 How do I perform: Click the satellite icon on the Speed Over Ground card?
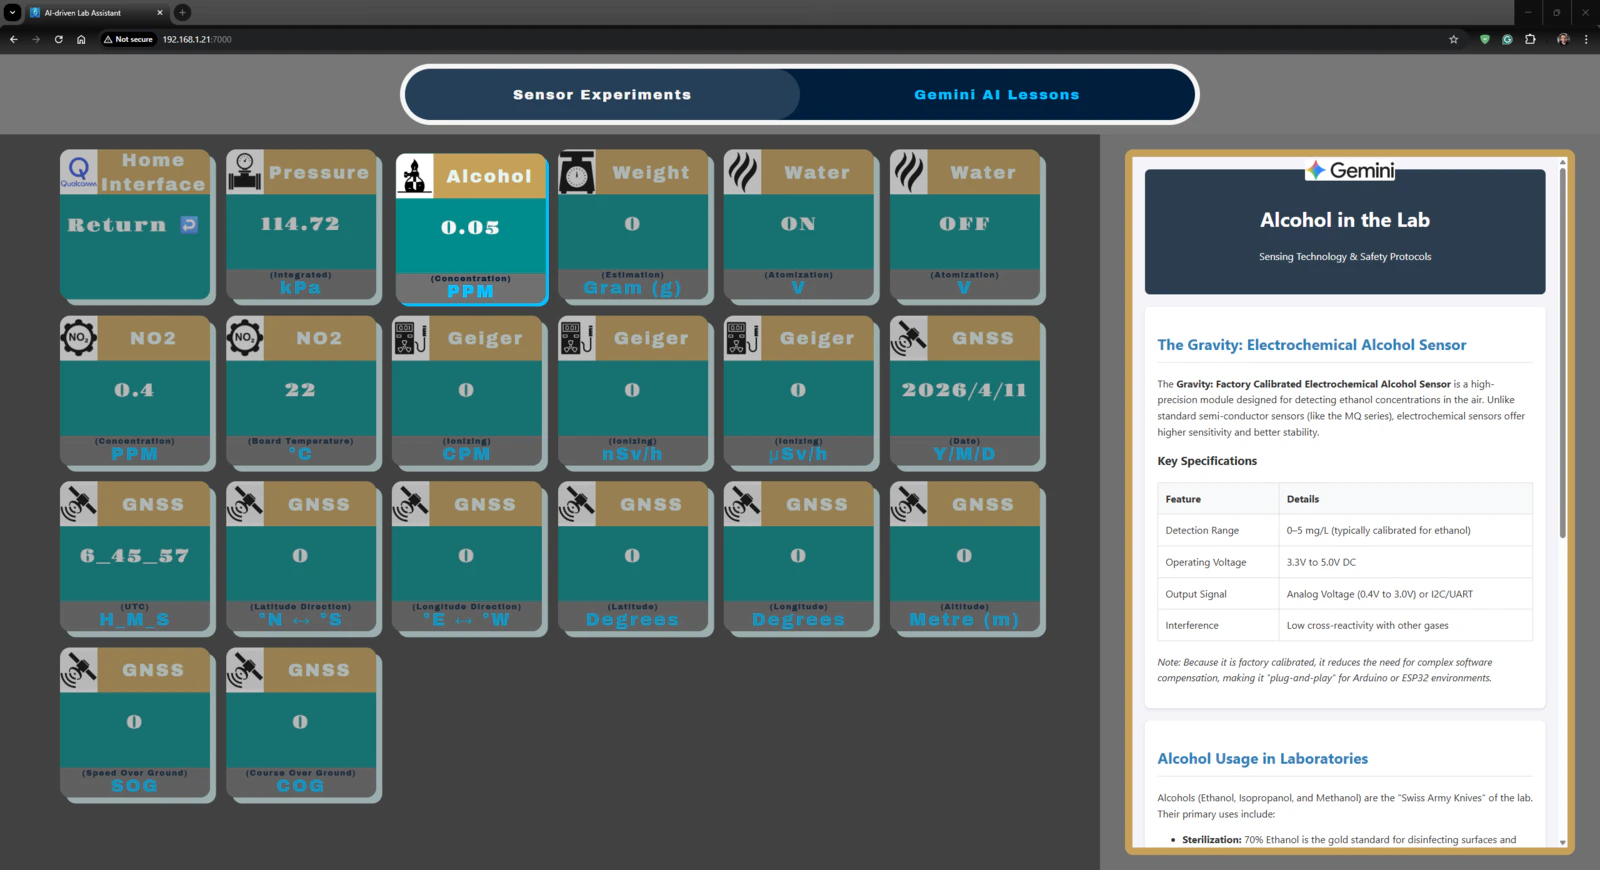pos(79,670)
